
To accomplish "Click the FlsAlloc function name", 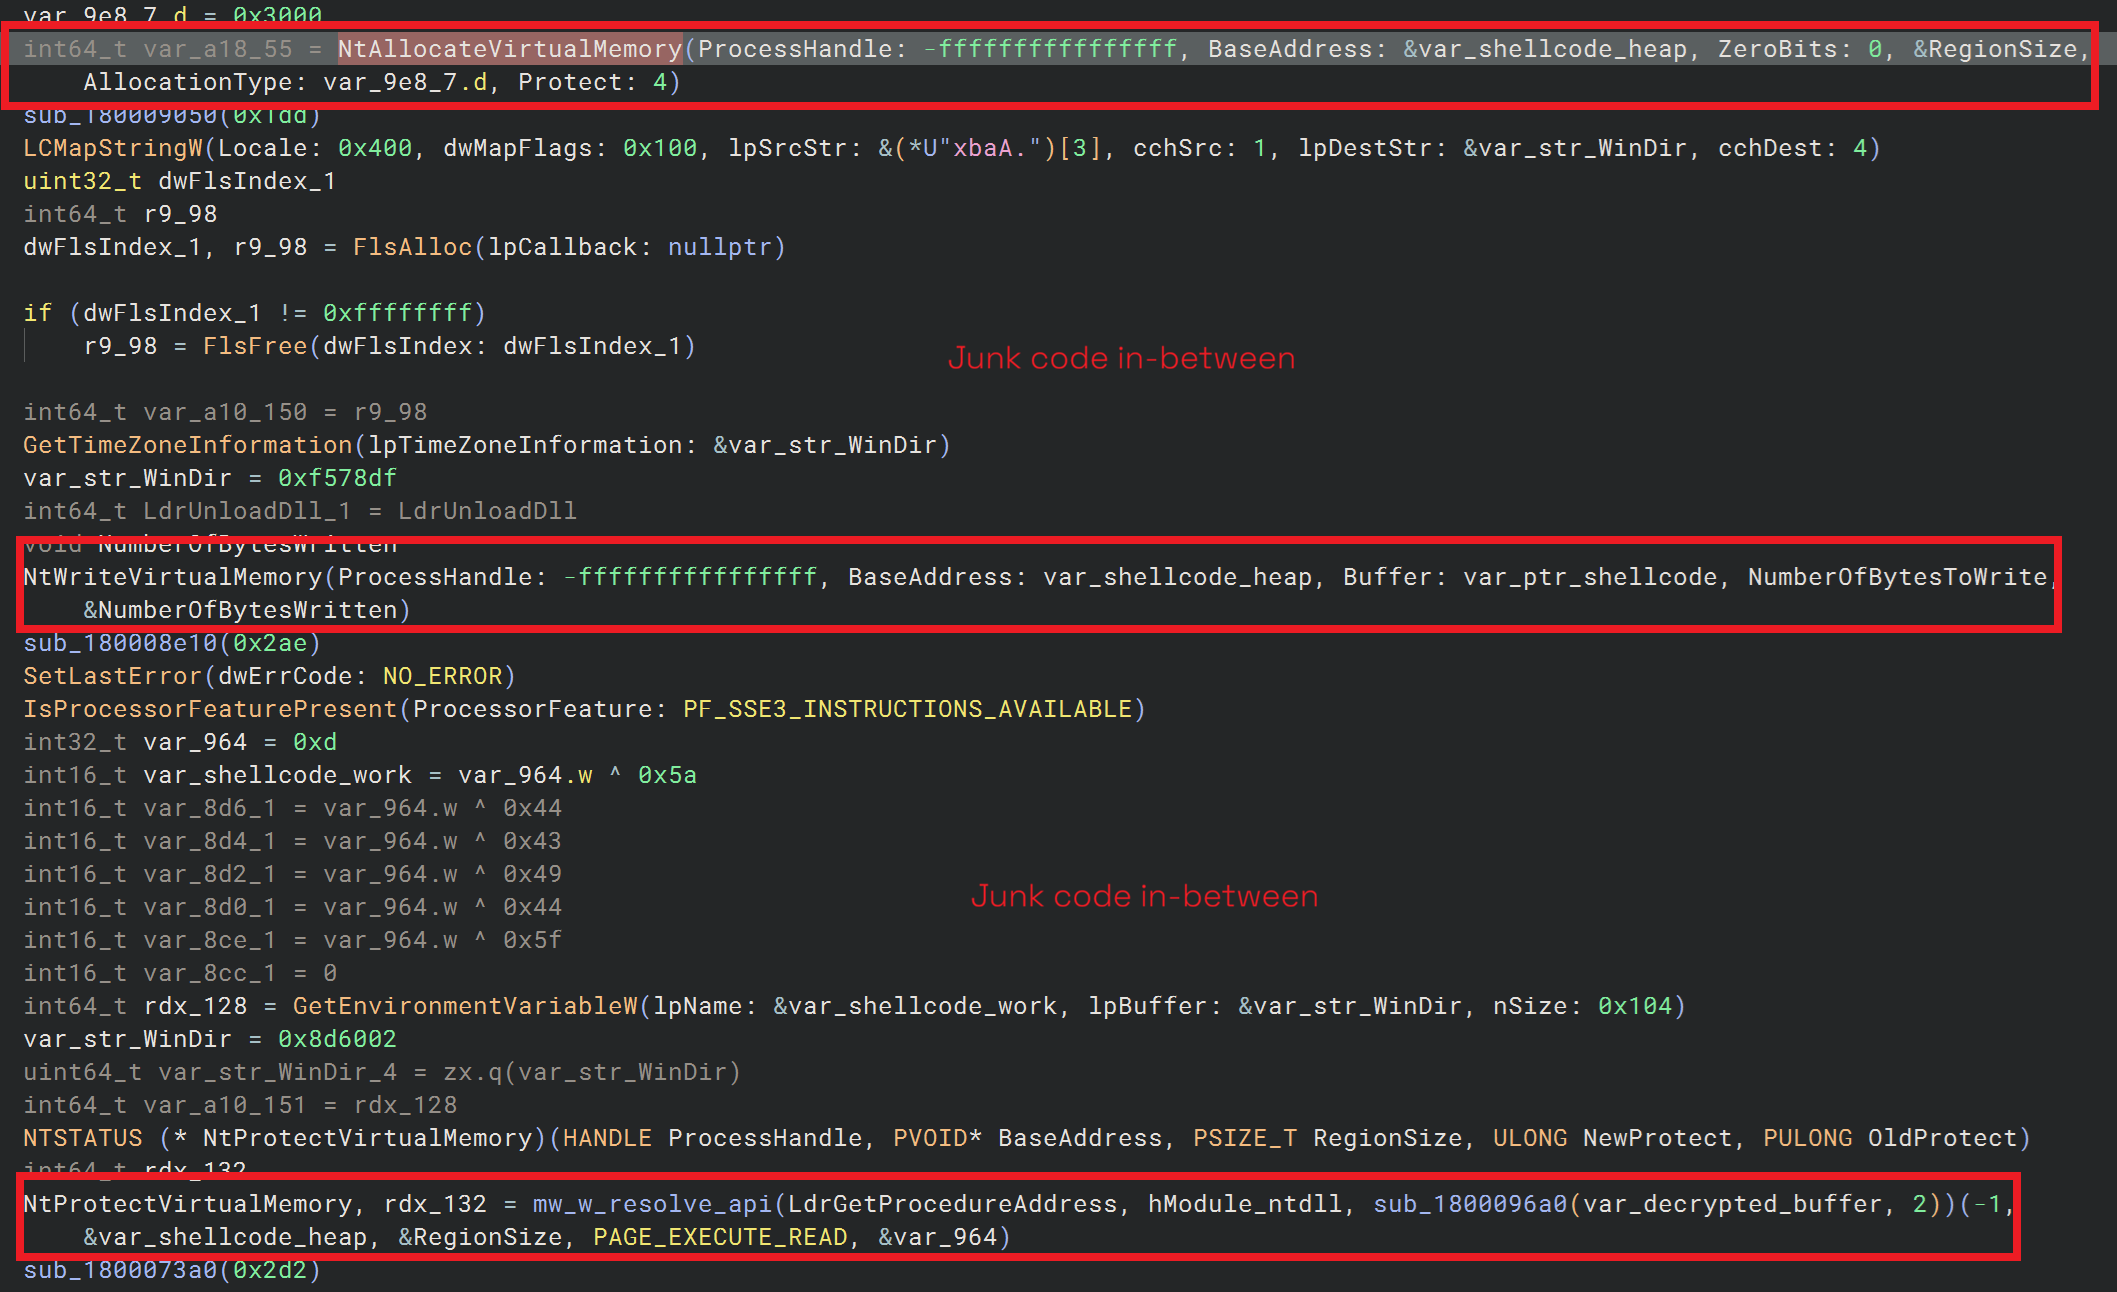I will pyautogui.click(x=412, y=247).
